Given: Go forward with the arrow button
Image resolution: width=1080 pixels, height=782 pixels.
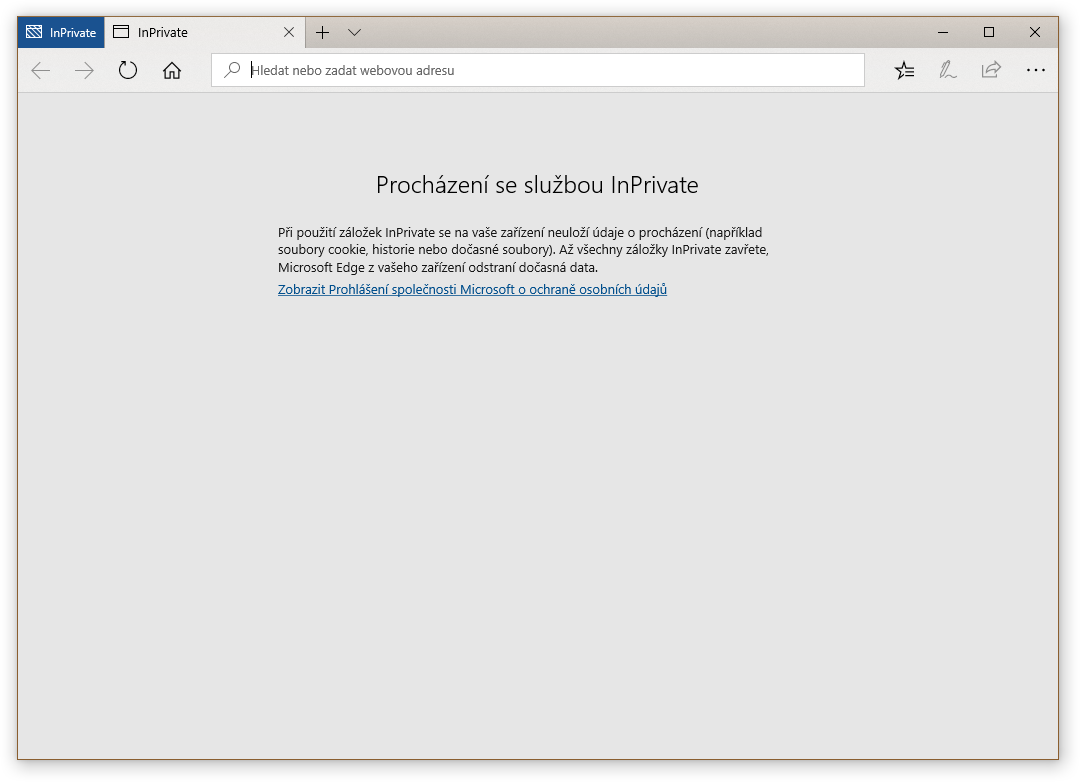Looking at the screenshot, I should [84, 70].
